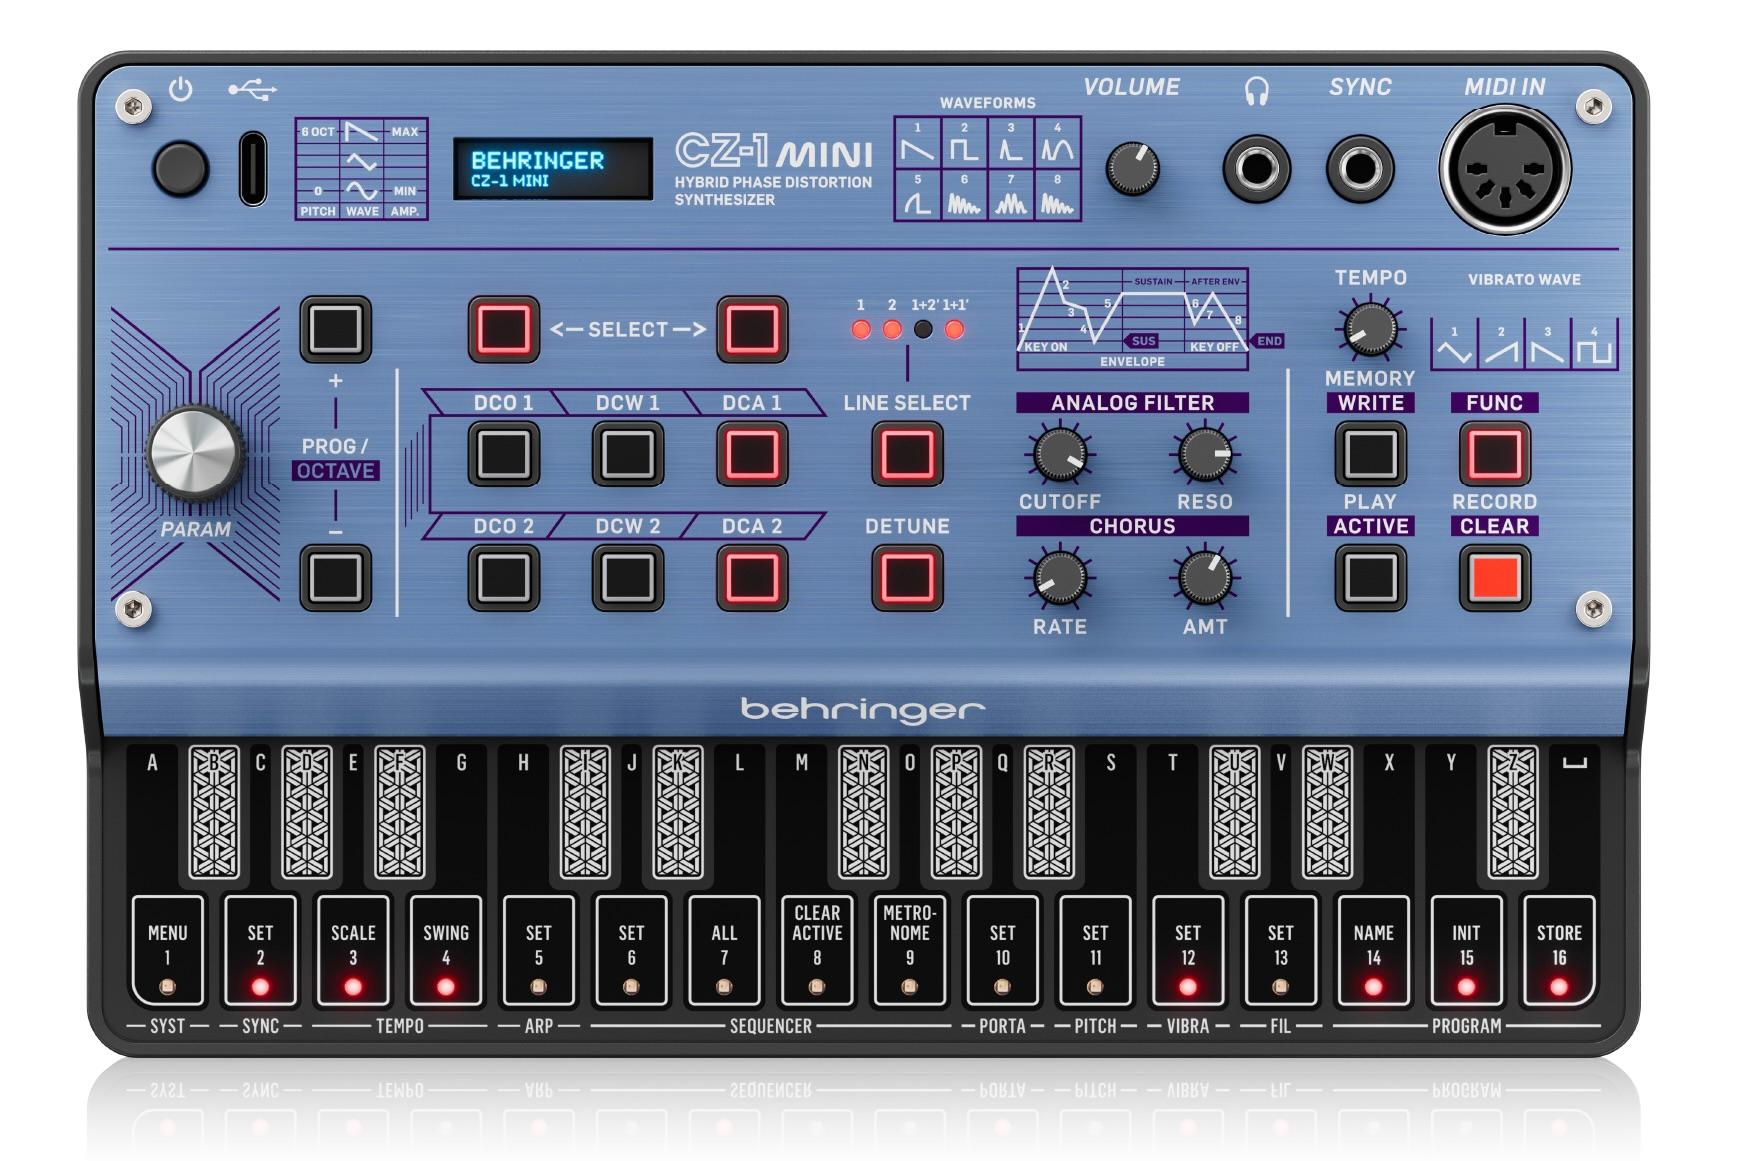Image resolution: width=1741 pixels, height=1161 pixels.
Task: Adjust the TEMPO knob
Action: (x=1370, y=329)
